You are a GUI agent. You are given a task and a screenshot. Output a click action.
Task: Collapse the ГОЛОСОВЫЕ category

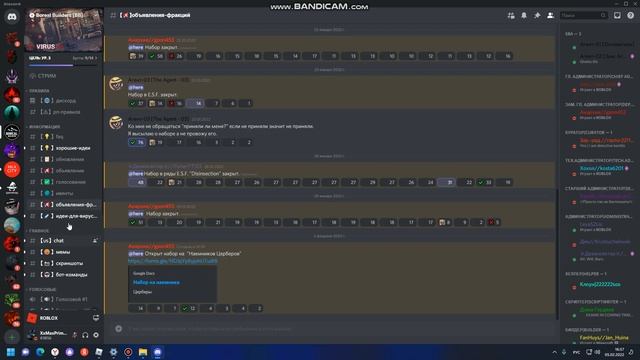click(x=42, y=289)
